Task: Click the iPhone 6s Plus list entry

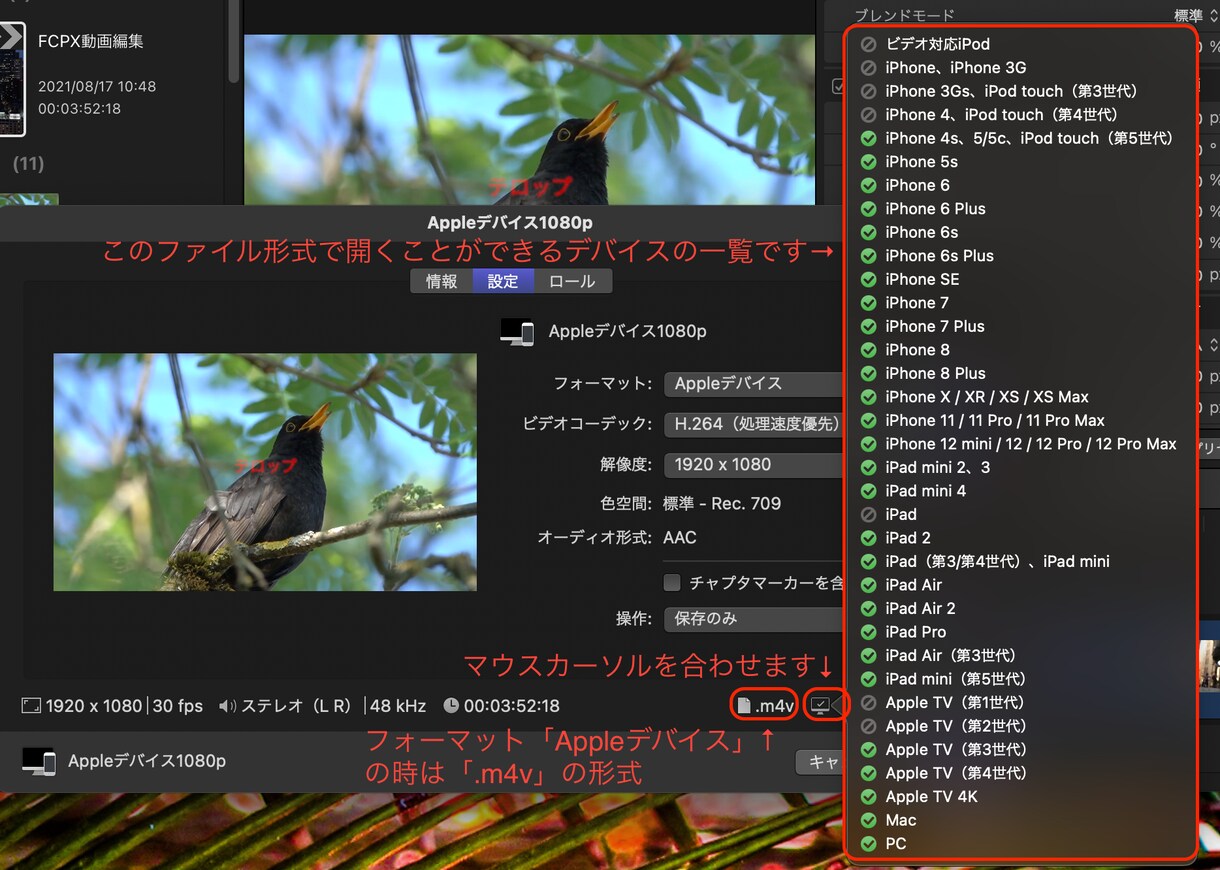Action: tap(940, 256)
